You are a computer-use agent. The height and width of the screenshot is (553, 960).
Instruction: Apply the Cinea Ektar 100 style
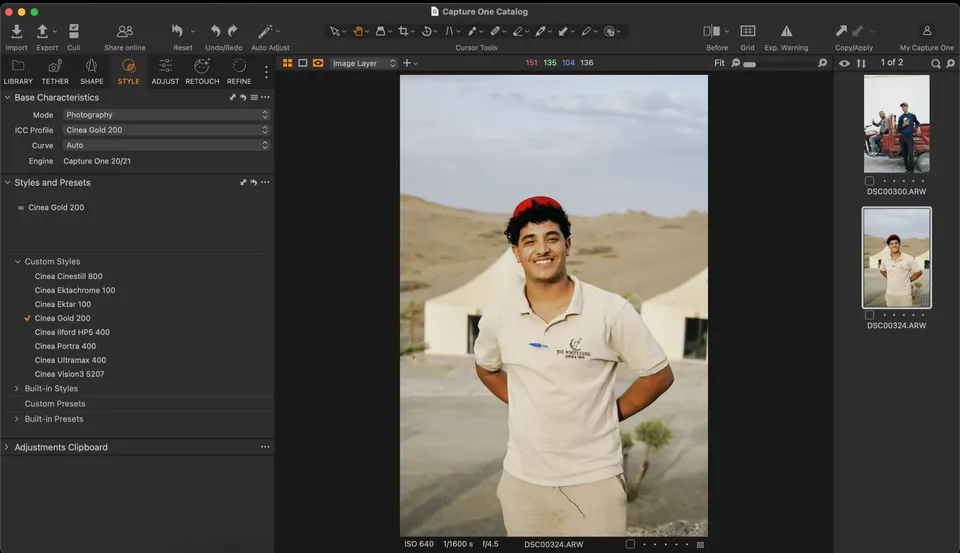tap(63, 304)
